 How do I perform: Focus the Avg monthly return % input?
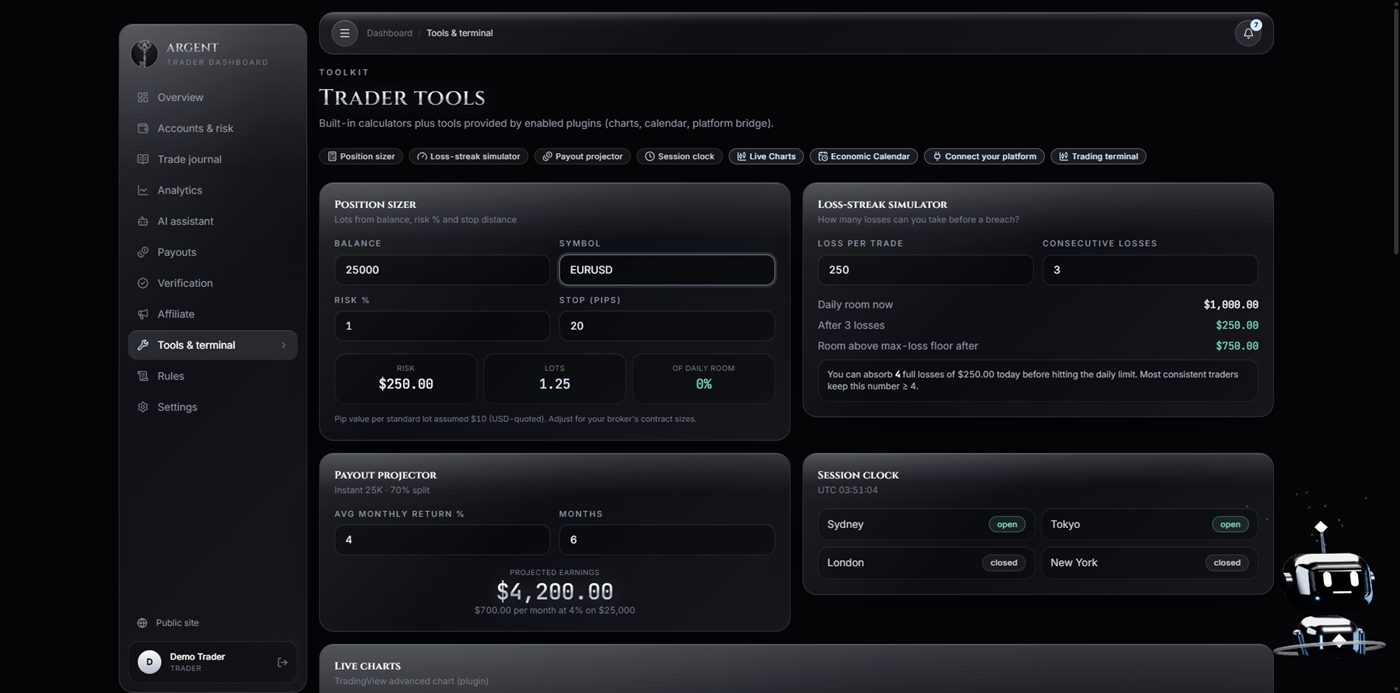click(442, 540)
